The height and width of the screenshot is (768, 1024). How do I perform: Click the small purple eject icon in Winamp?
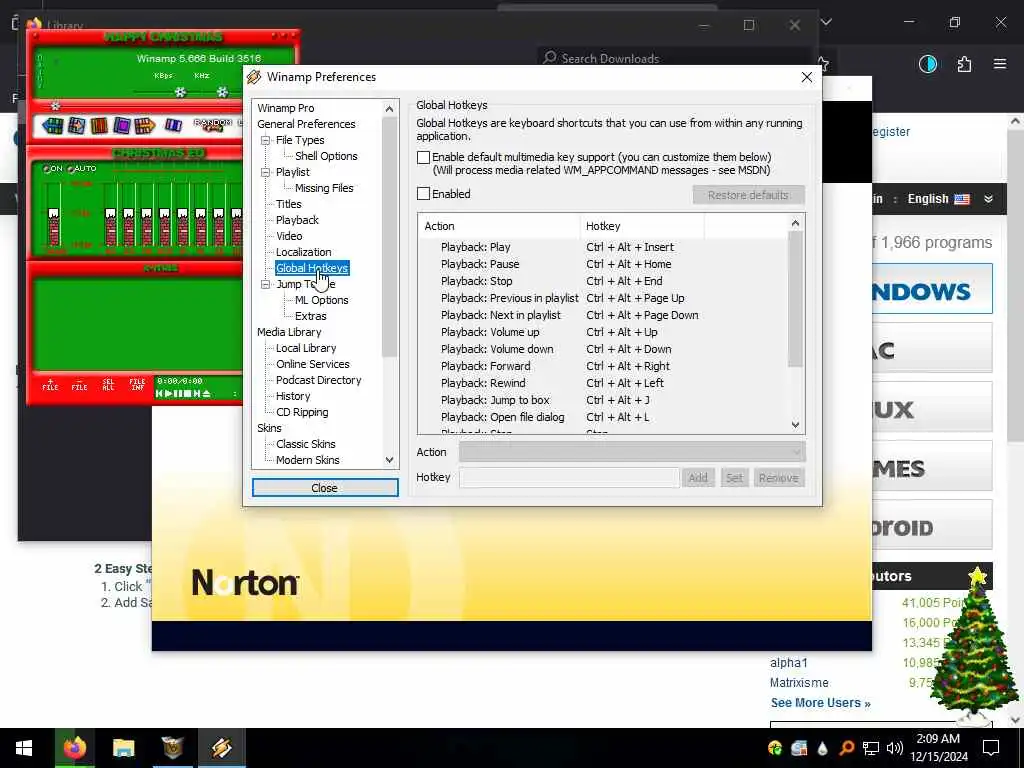[173, 125]
